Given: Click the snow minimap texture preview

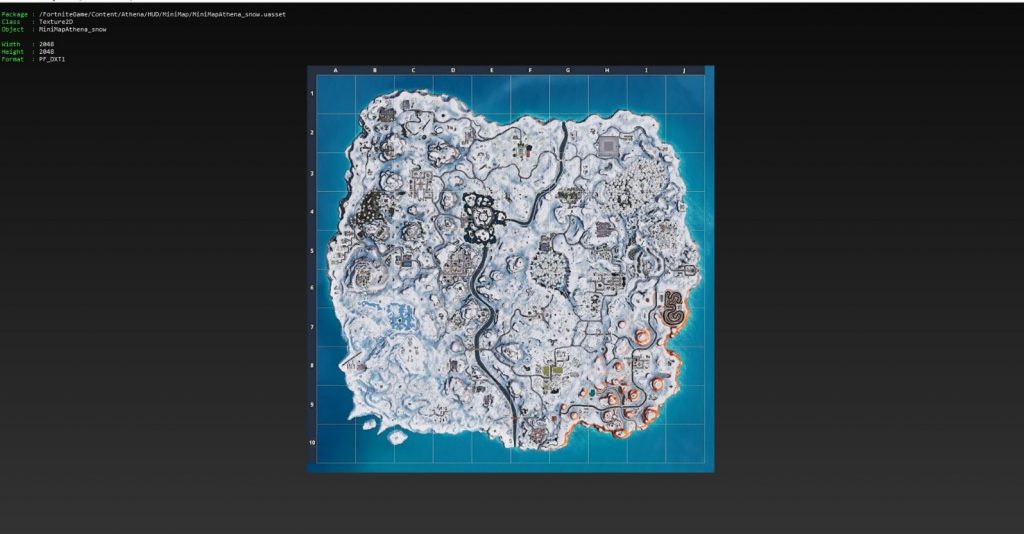Looking at the screenshot, I should (511, 268).
